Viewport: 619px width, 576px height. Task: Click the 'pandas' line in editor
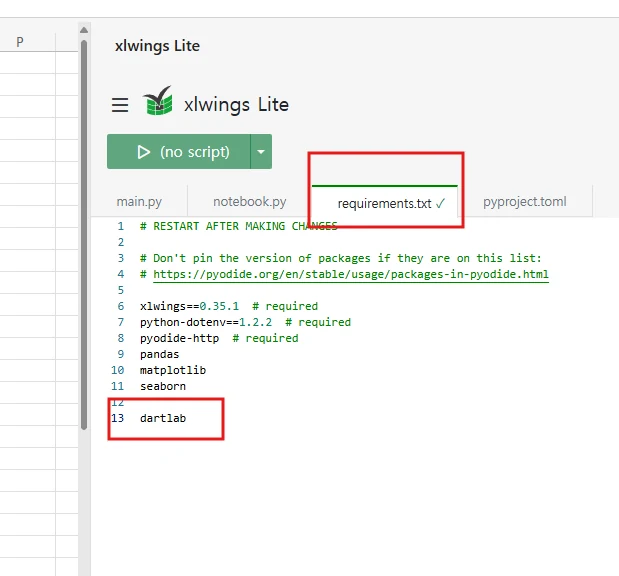tap(159, 355)
